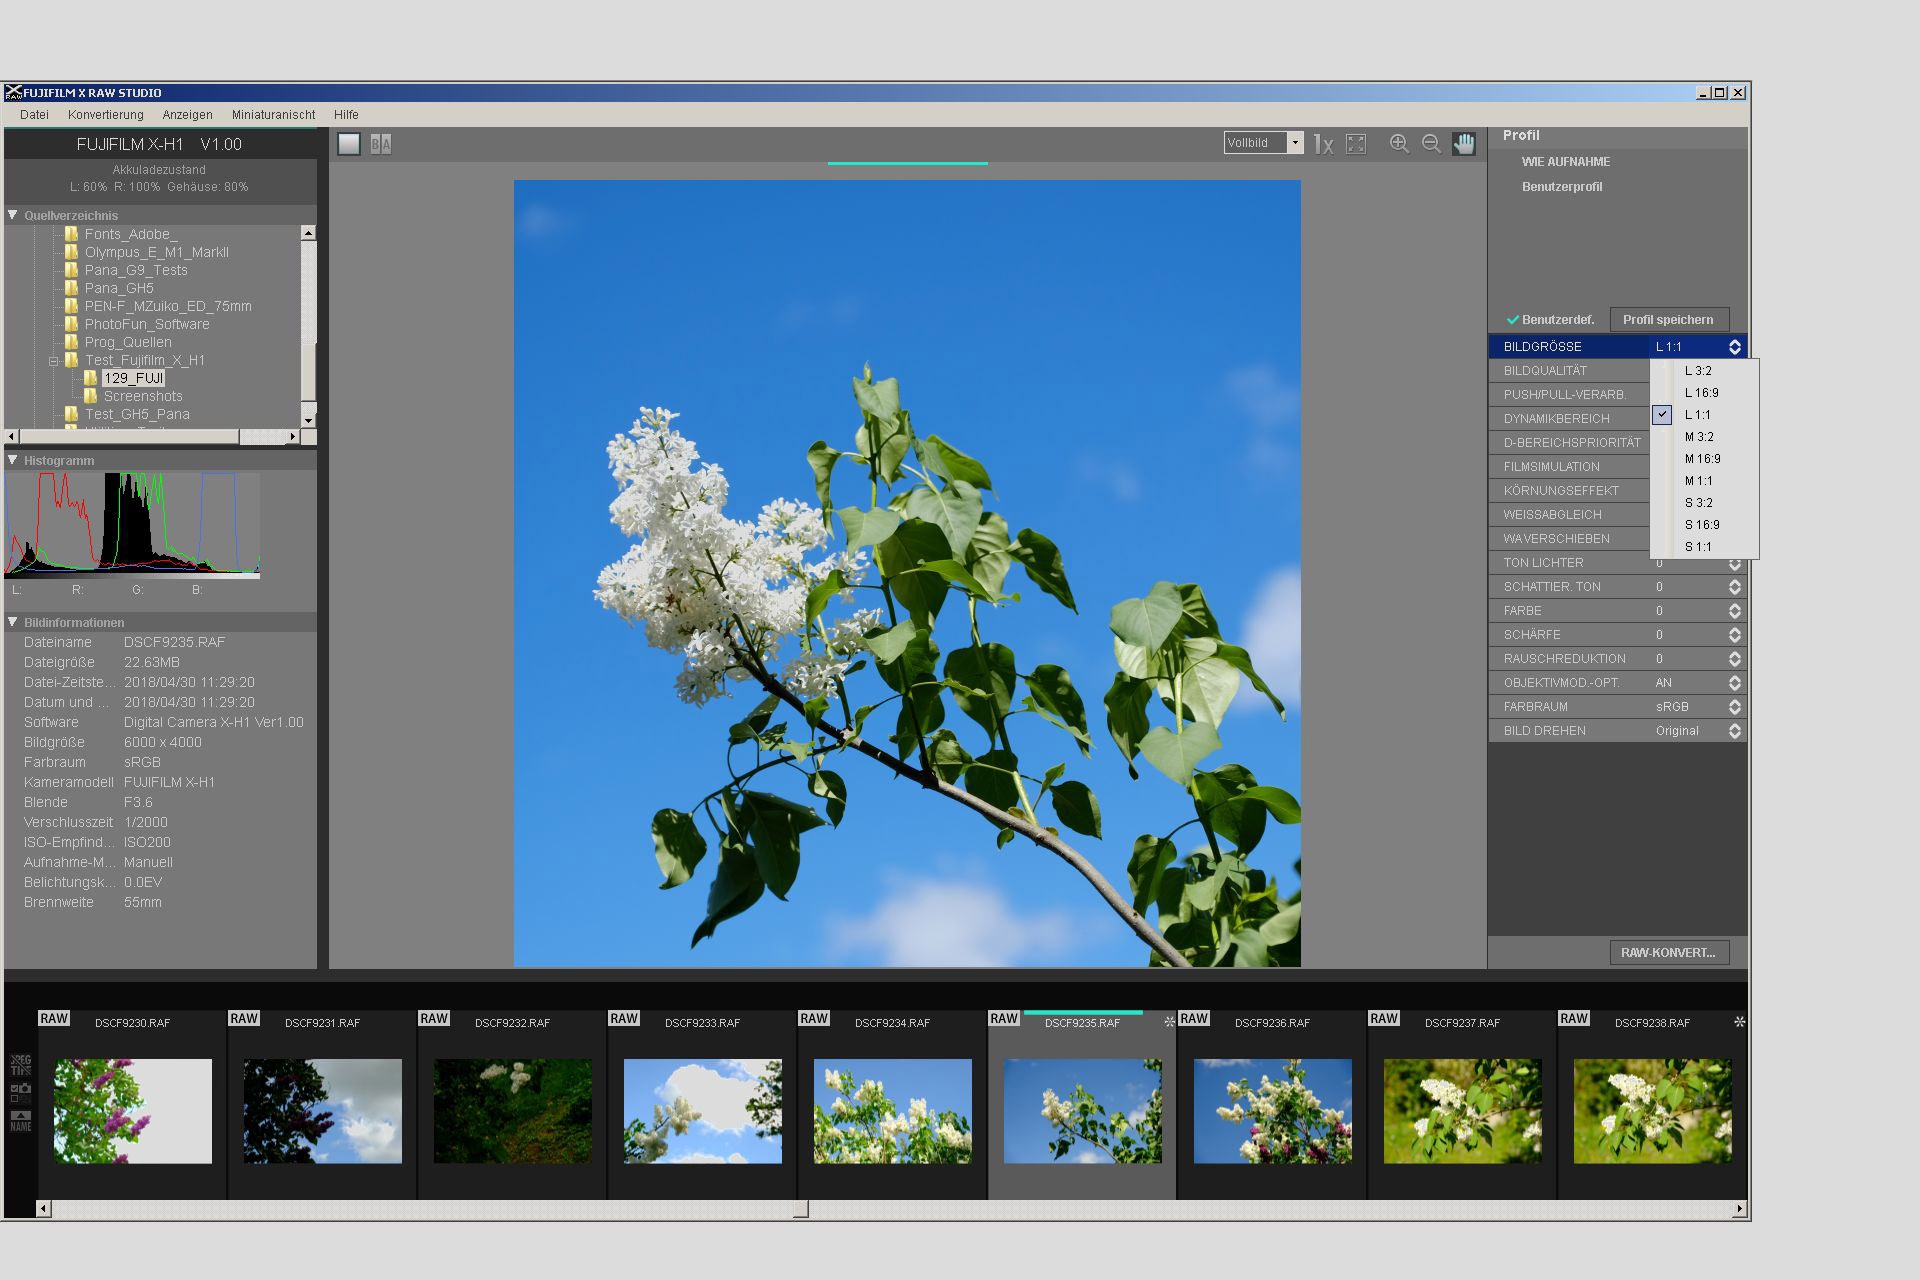1920x1280 pixels.
Task: Choose M 16:9 image size option
Action: [x=1704, y=459]
